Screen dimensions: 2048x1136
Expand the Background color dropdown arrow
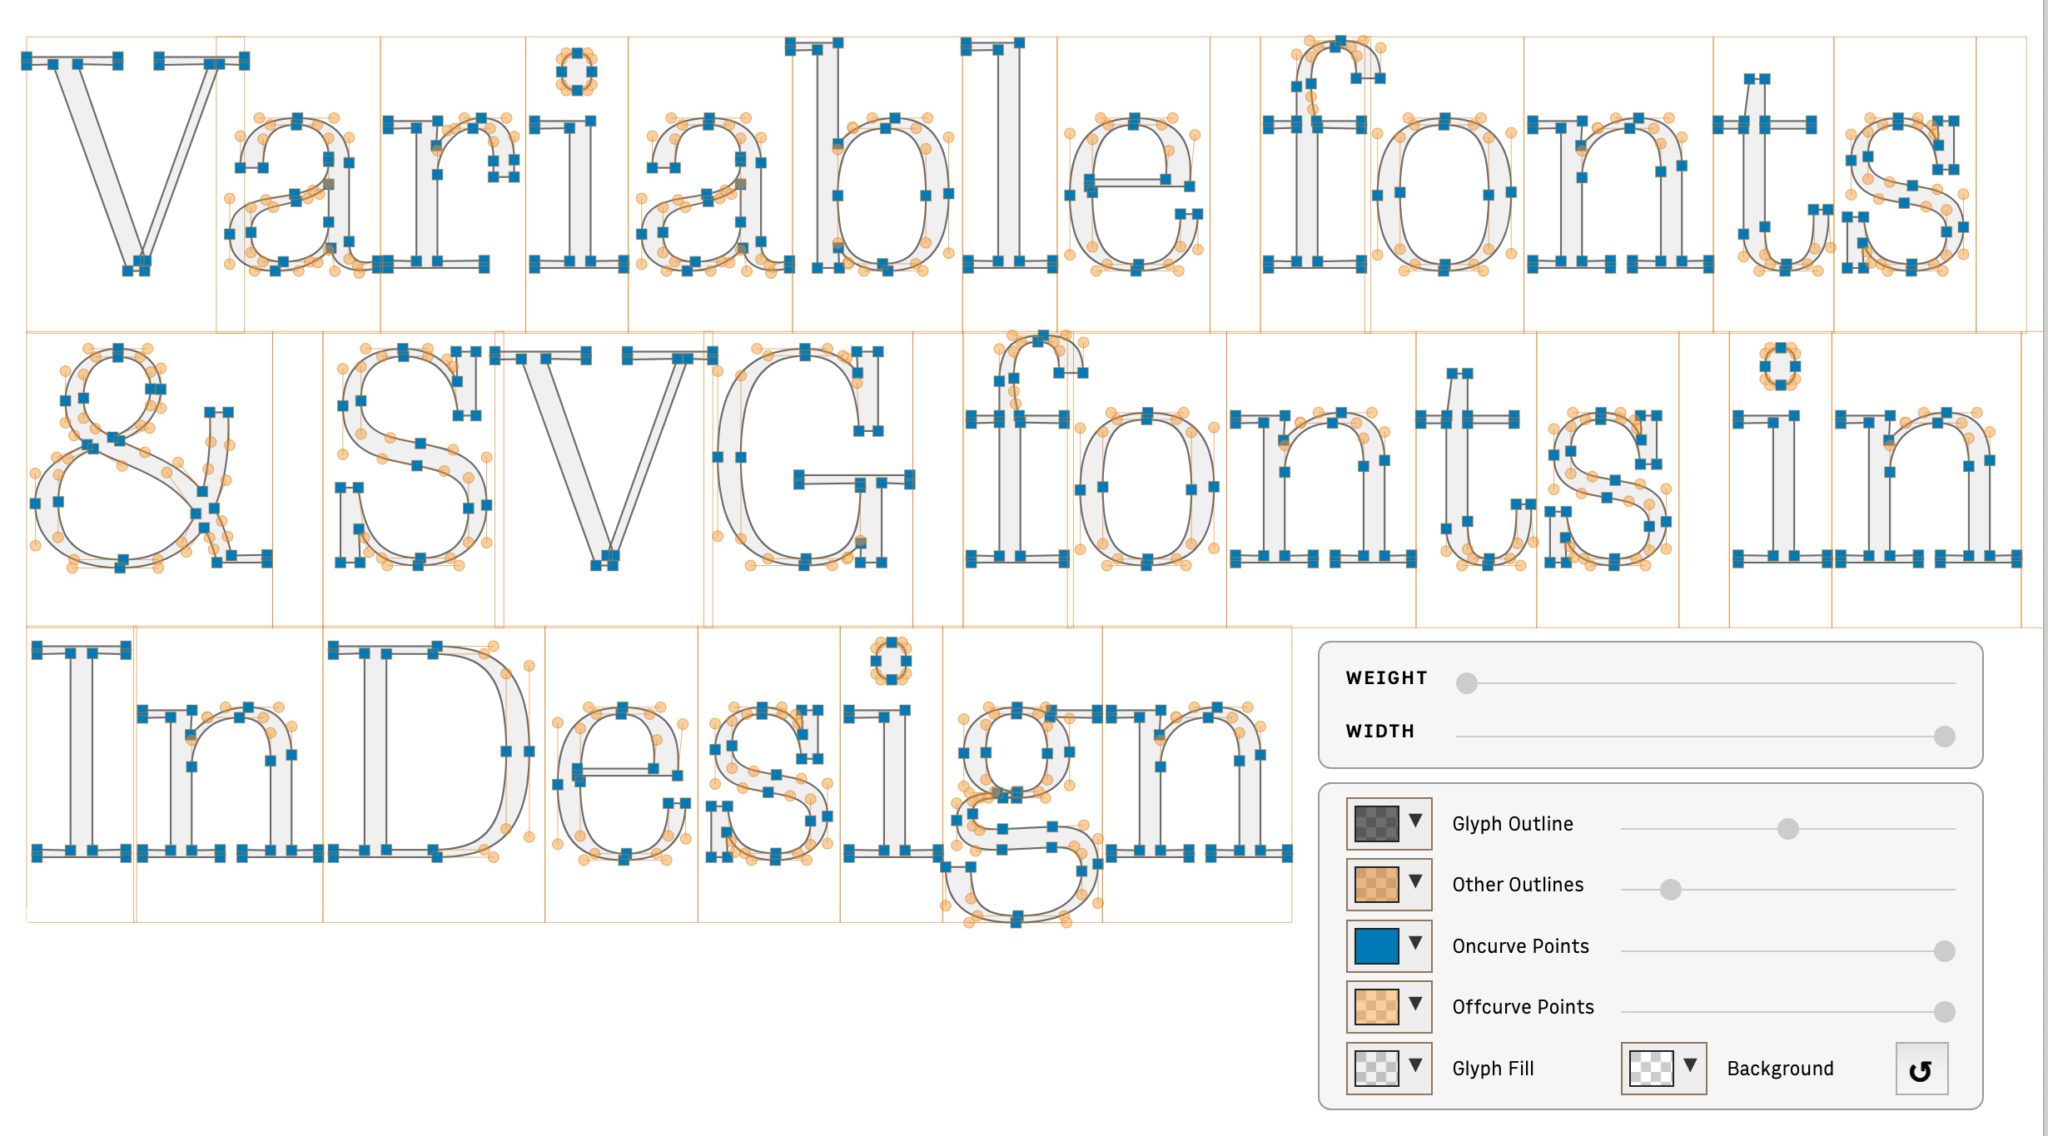coord(1690,1067)
